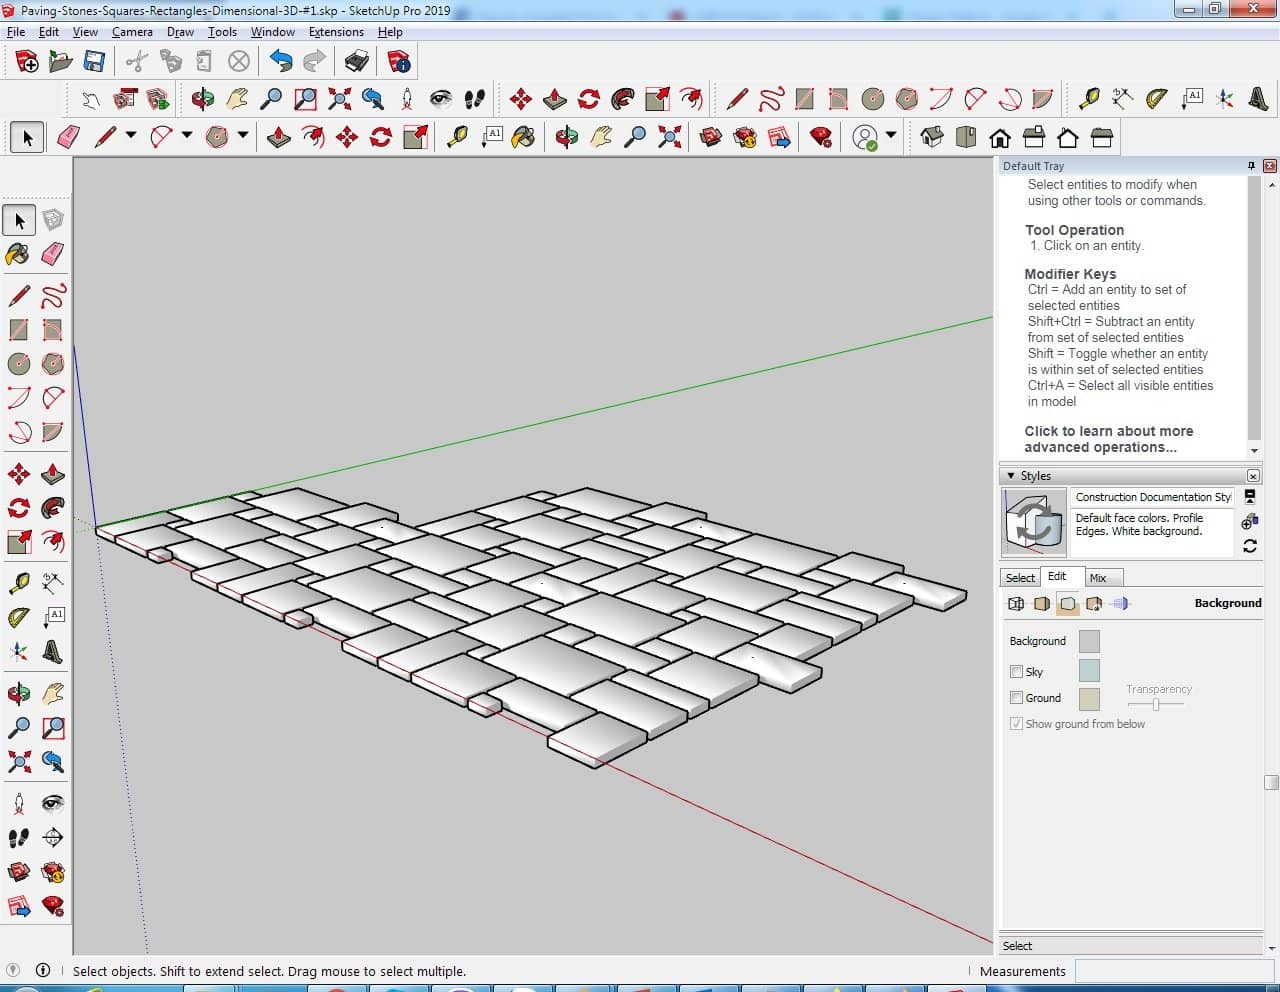The height and width of the screenshot is (992, 1280).
Task: Click the Print icon in toolbar
Action: tap(356, 62)
